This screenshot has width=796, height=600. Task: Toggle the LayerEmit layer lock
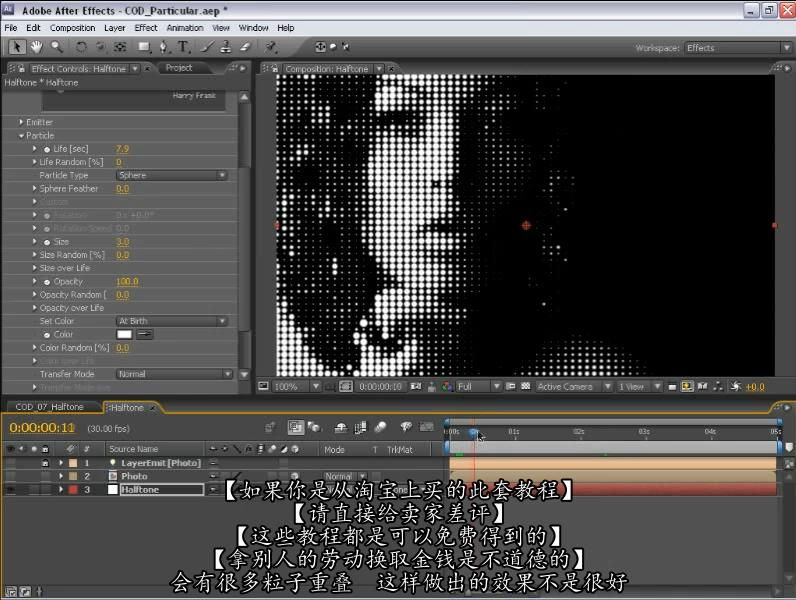pos(45,463)
